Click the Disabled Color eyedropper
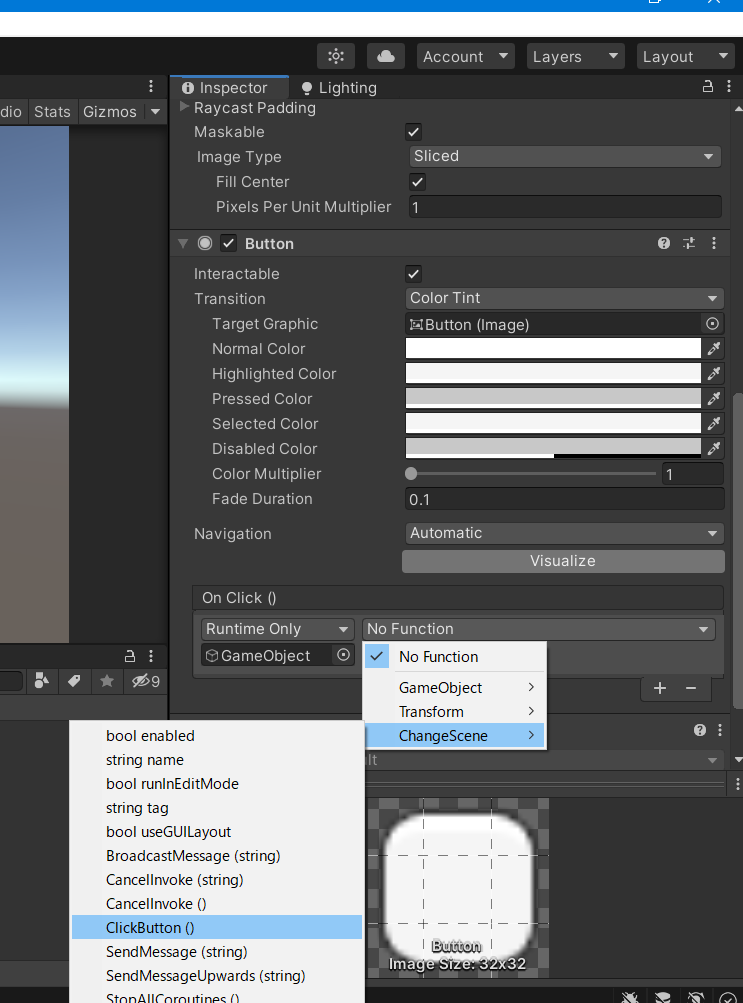This screenshot has width=743, height=1003. pos(714,448)
